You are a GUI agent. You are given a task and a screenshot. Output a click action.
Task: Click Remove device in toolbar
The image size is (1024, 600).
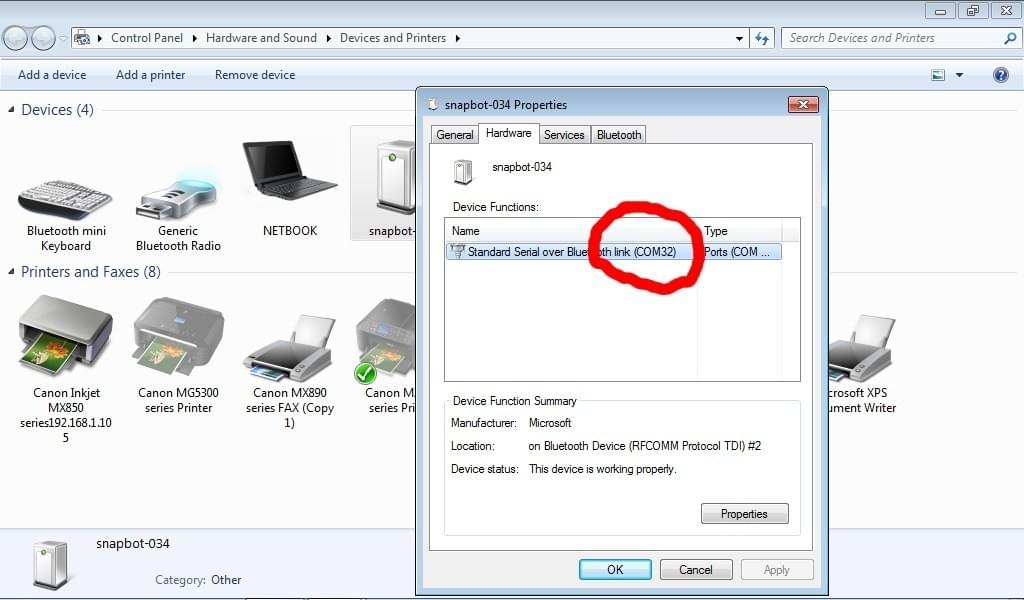point(255,75)
